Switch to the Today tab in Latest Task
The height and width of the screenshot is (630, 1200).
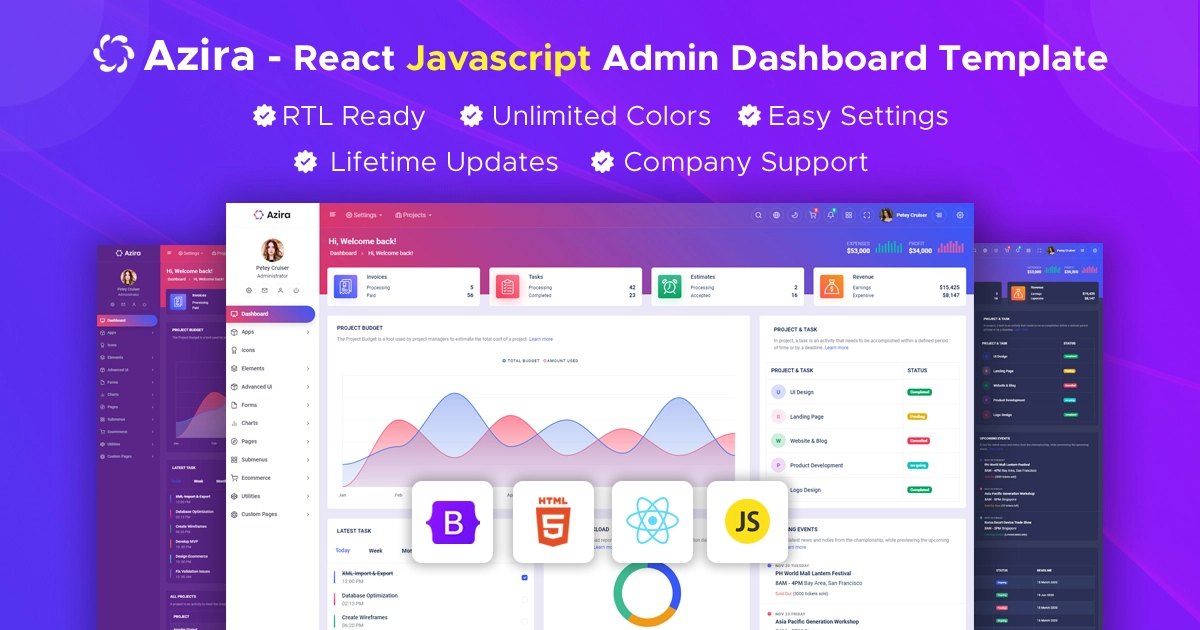[343, 550]
